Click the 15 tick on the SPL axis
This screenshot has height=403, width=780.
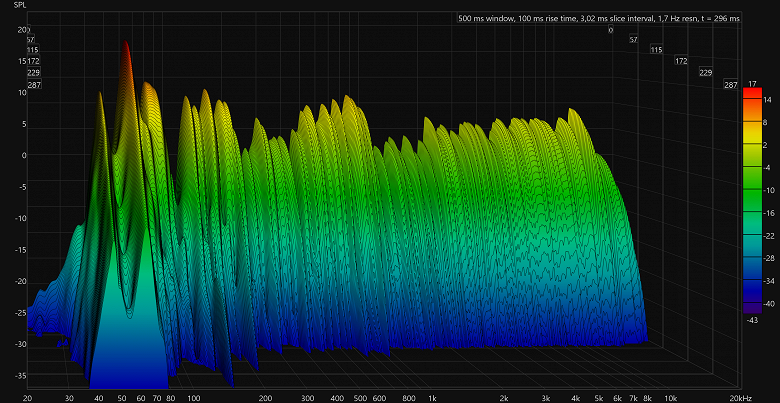tap(22, 61)
